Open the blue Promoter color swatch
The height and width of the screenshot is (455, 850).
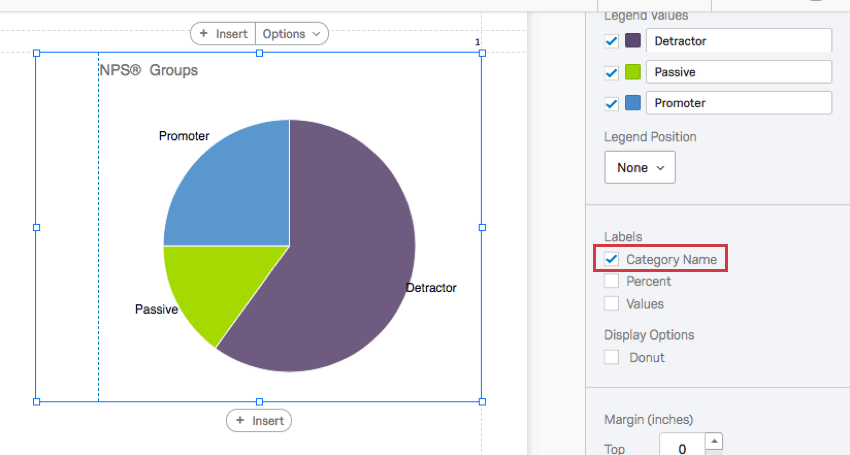pos(633,102)
